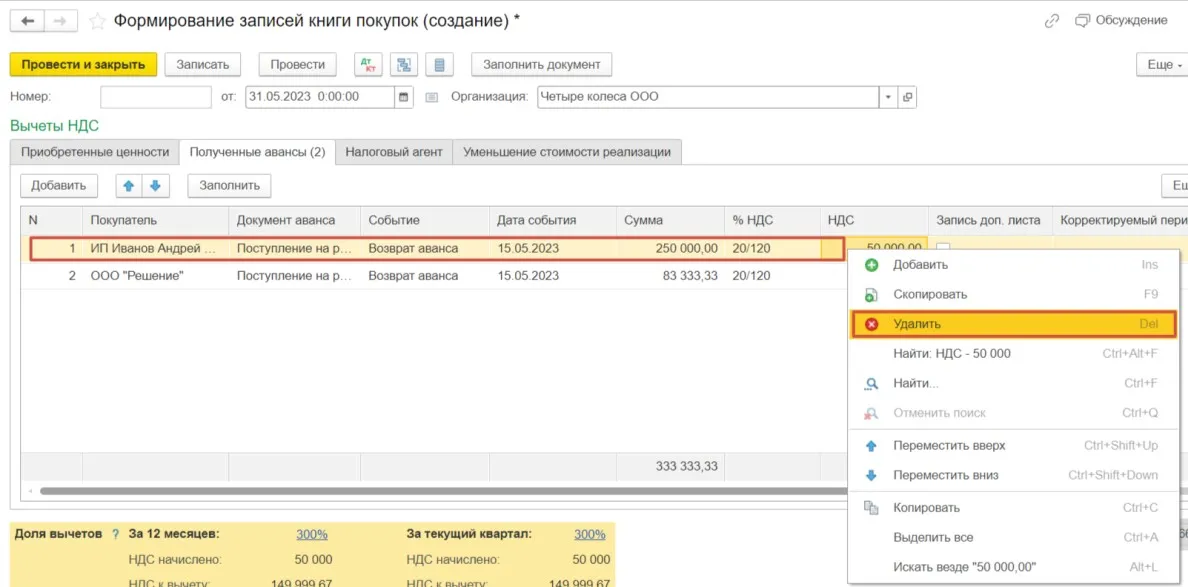1188x587 pixels.
Task: Open the 300% link for 12 months
Action: pyautogui.click(x=311, y=534)
